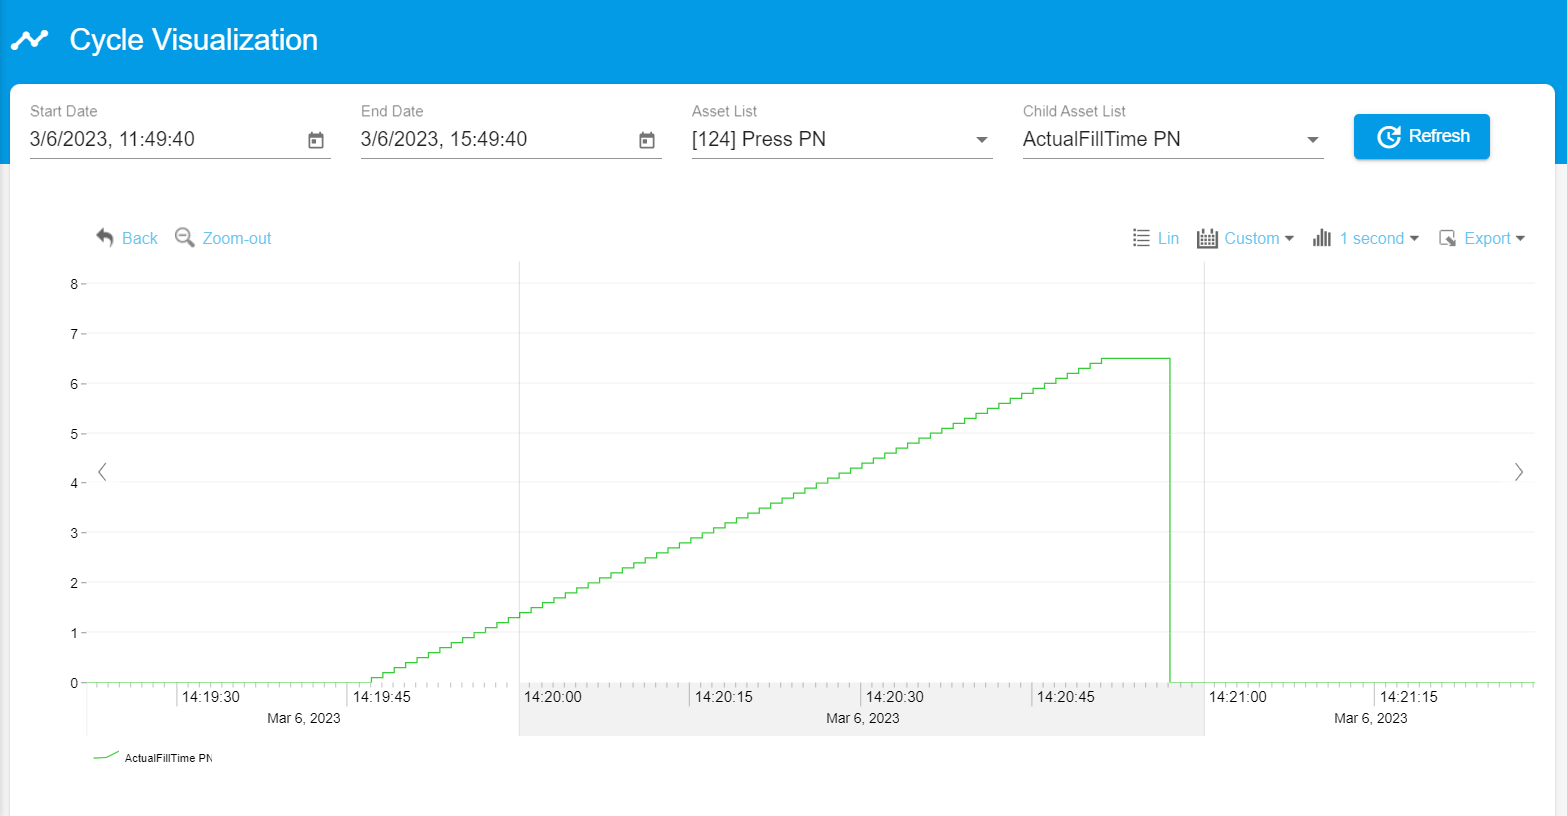Click the 'Child Asset List' field label

click(1074, 111)
